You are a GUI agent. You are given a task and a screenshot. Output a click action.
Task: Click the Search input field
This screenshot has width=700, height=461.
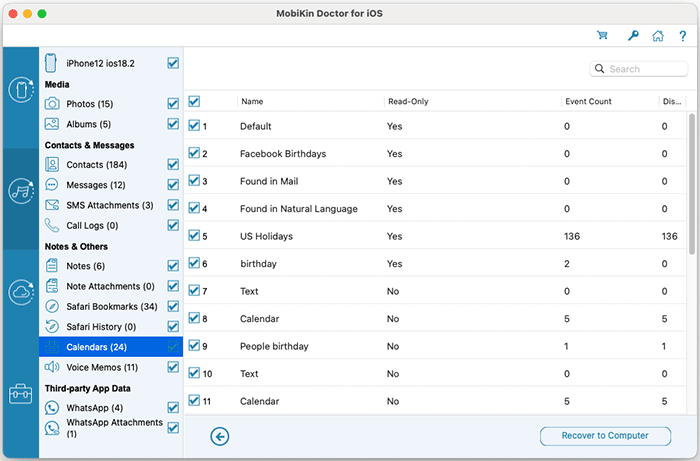638,69
